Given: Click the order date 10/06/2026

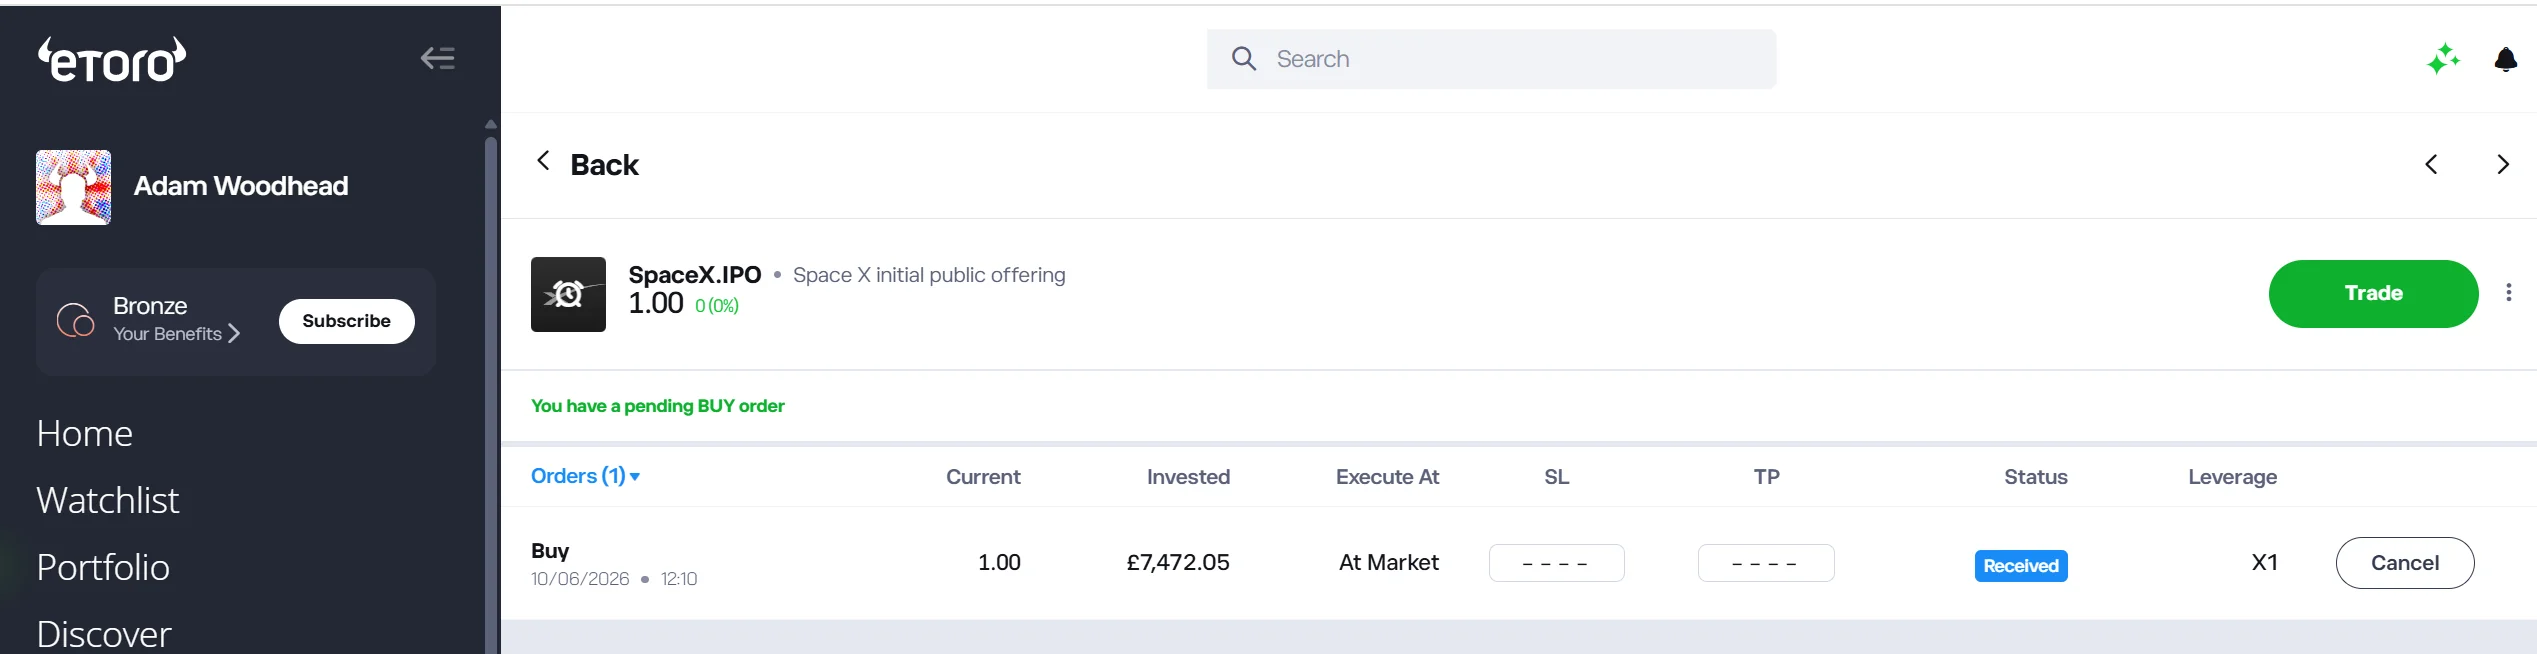Looking at the screenshot, I should [580, 579].
